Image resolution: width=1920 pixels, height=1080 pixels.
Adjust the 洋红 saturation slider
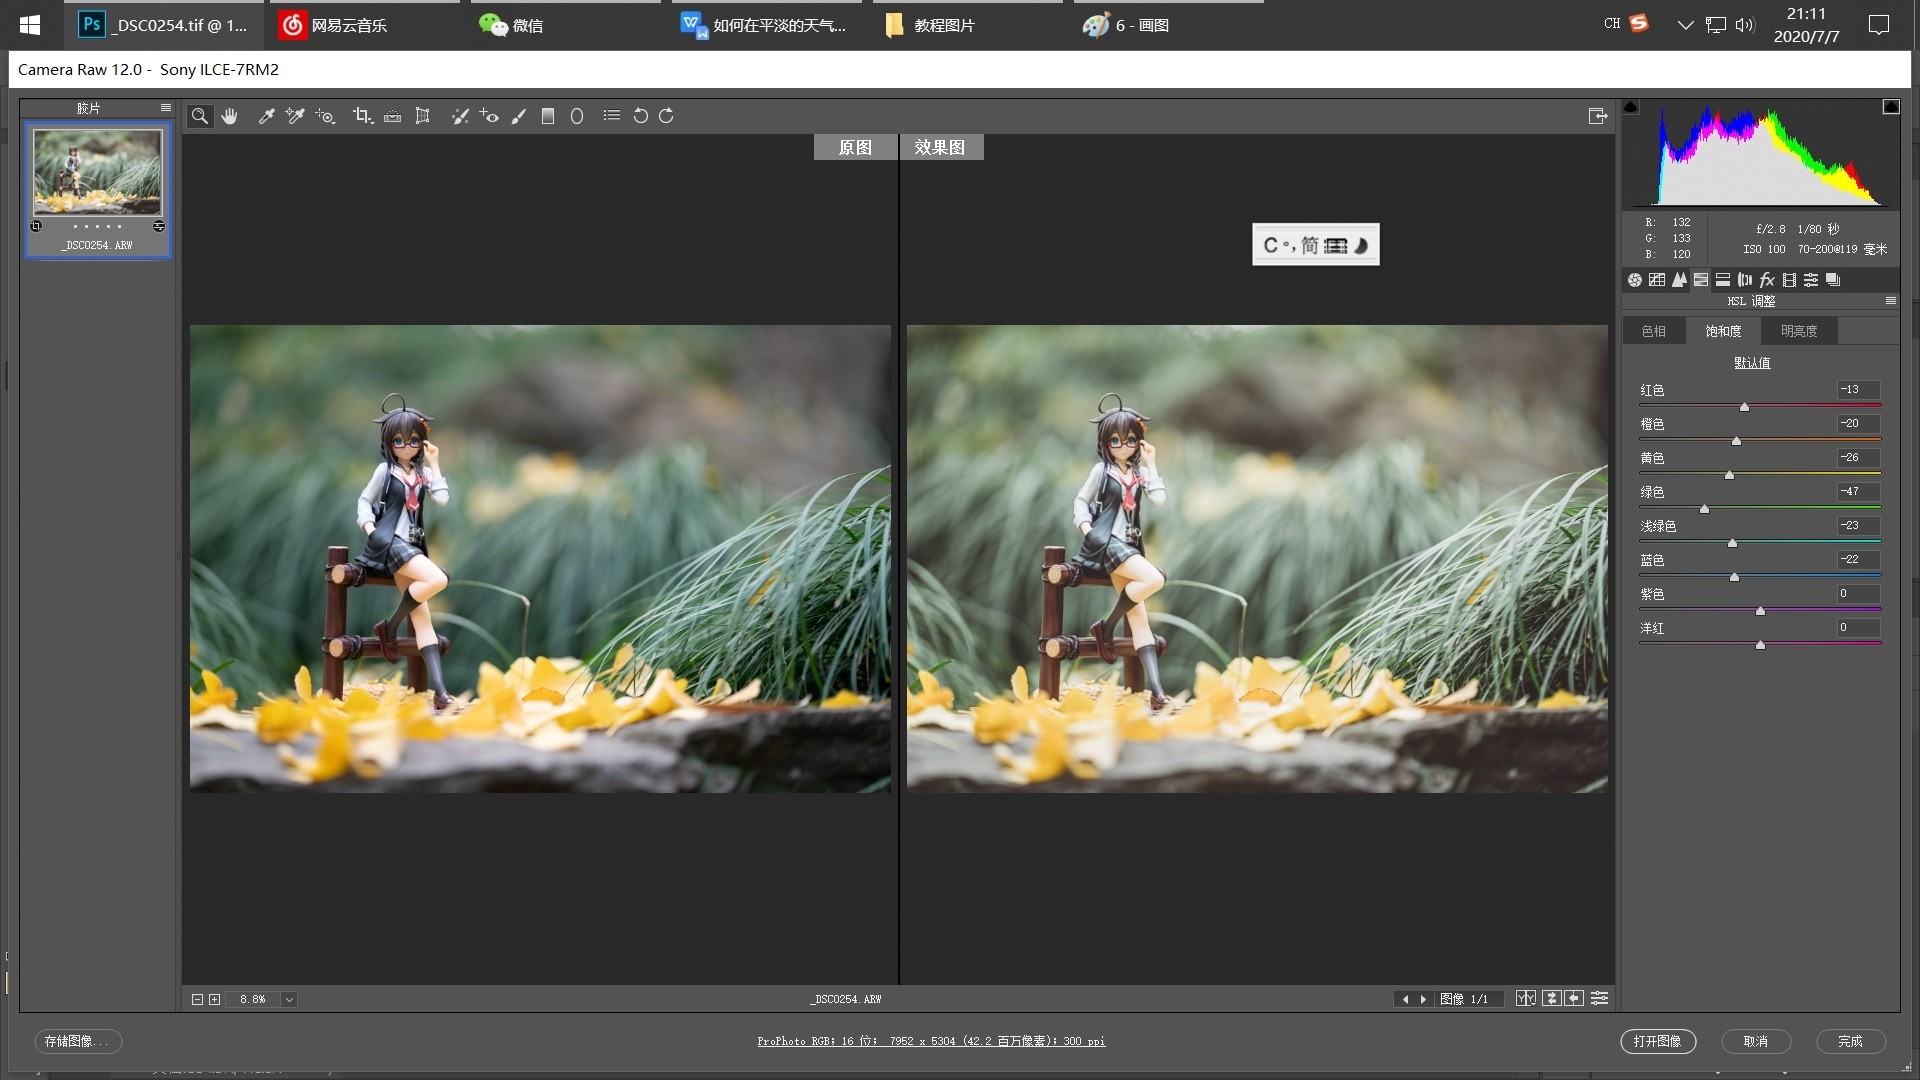tap(1760, 644)
